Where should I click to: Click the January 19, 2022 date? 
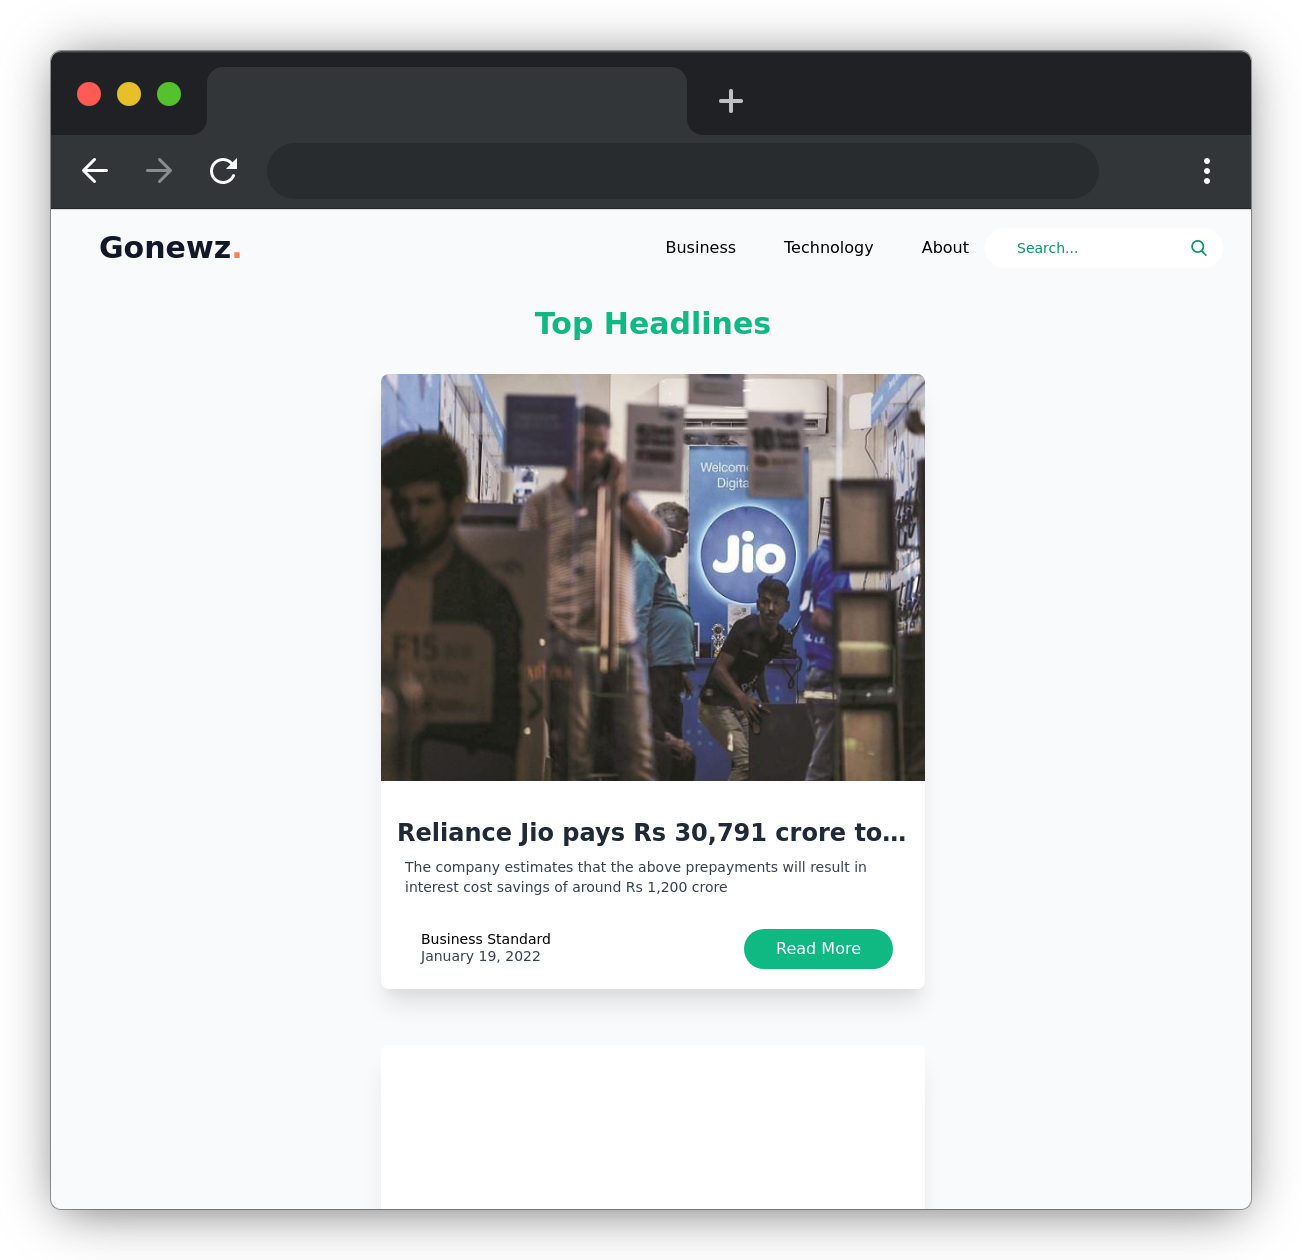(x=481, y=956)
